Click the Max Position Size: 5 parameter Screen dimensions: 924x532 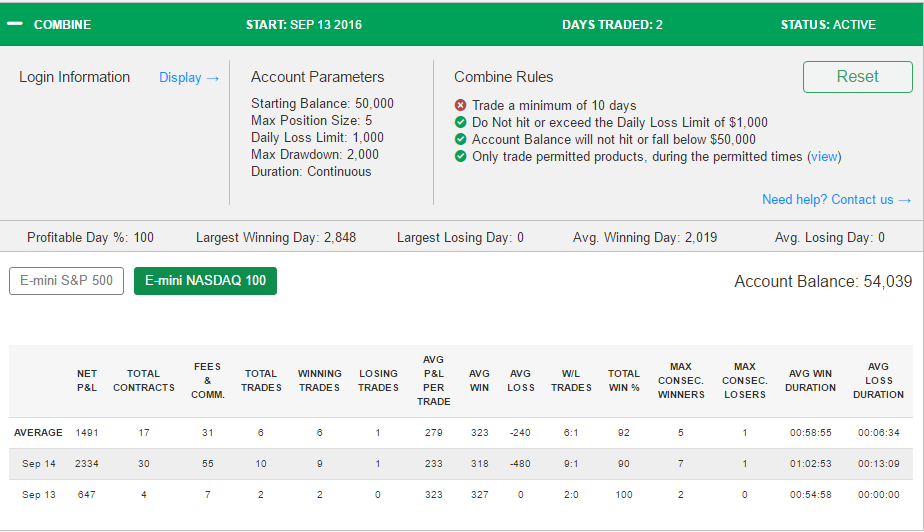pos(311,120)
